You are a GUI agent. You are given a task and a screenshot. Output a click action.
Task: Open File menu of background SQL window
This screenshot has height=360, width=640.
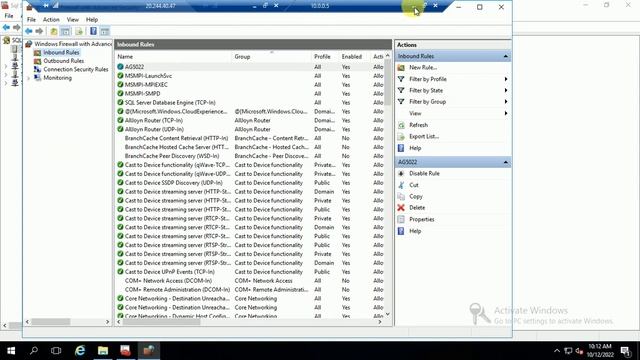click(9, 16)
